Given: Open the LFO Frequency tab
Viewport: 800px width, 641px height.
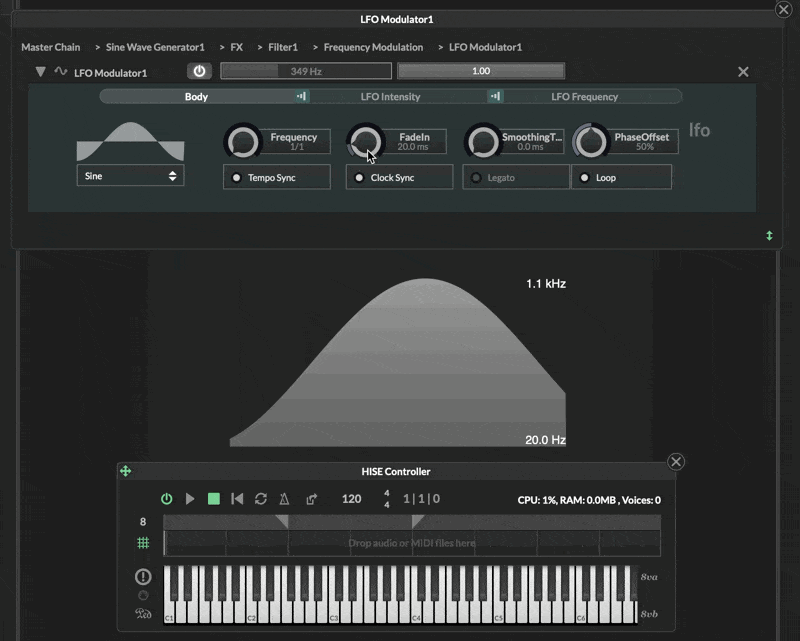Looking at the screenshot, I should (584, 97).
